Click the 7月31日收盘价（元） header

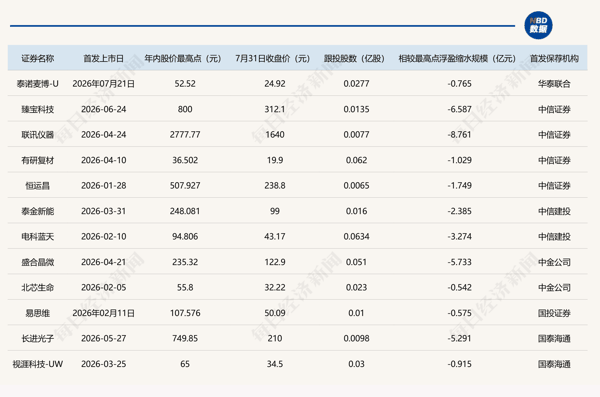point(272,59)
